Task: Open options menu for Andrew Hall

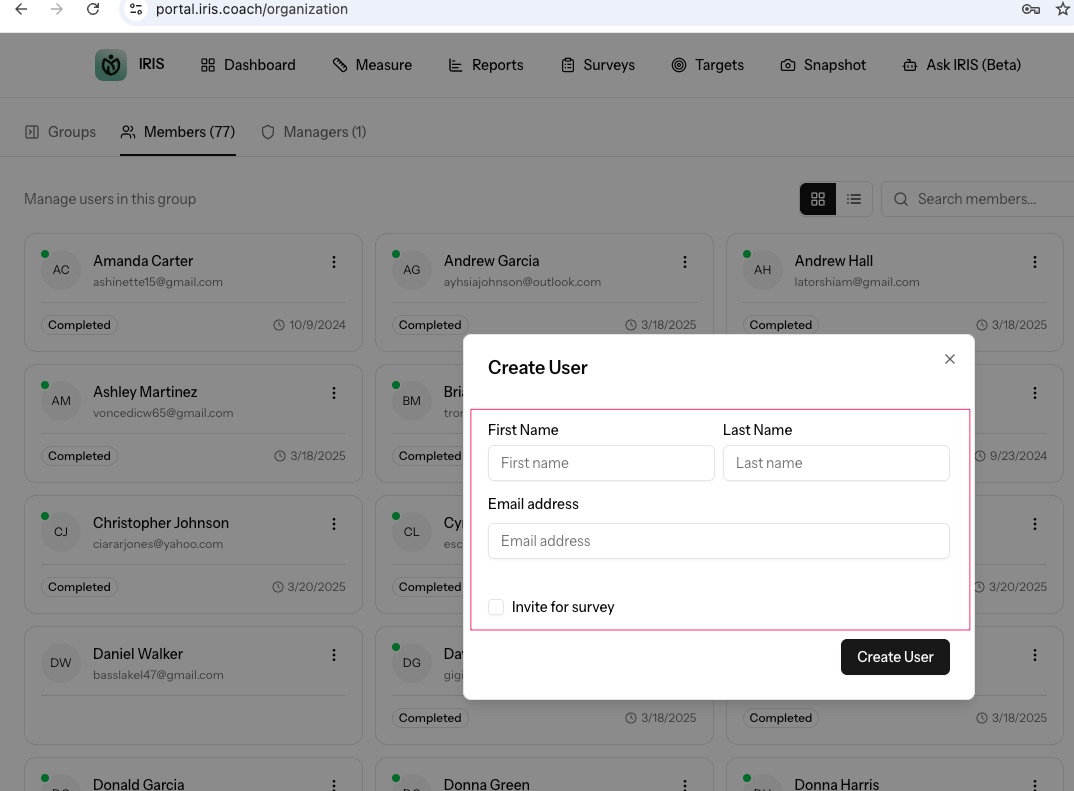Action: [x=1035, y=262]
